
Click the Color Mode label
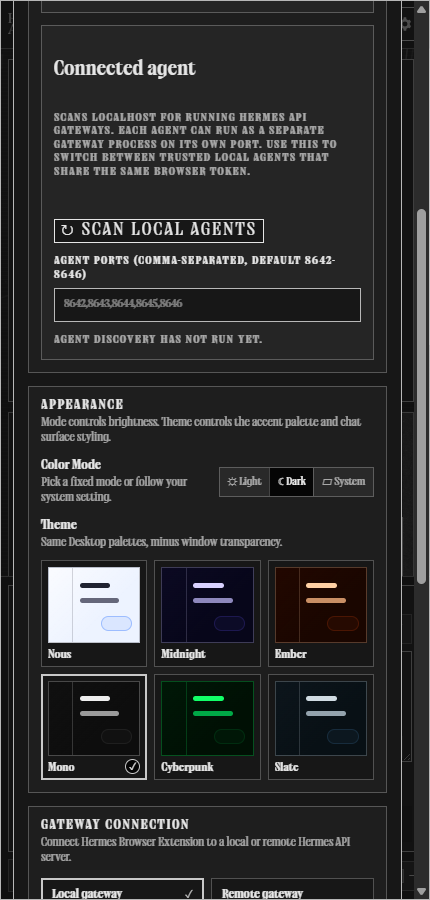pos(71,464)
